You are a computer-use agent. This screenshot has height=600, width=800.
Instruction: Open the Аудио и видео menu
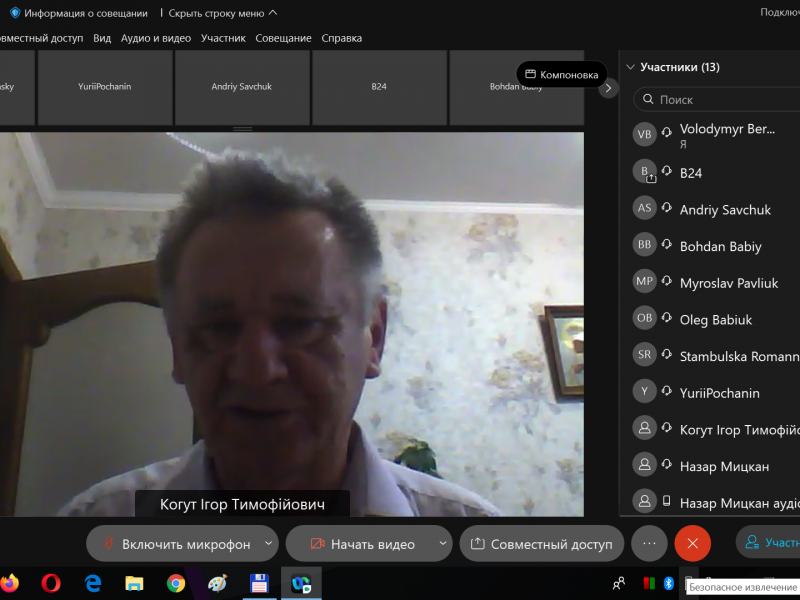pyautogui.click(x=155, y=38)
